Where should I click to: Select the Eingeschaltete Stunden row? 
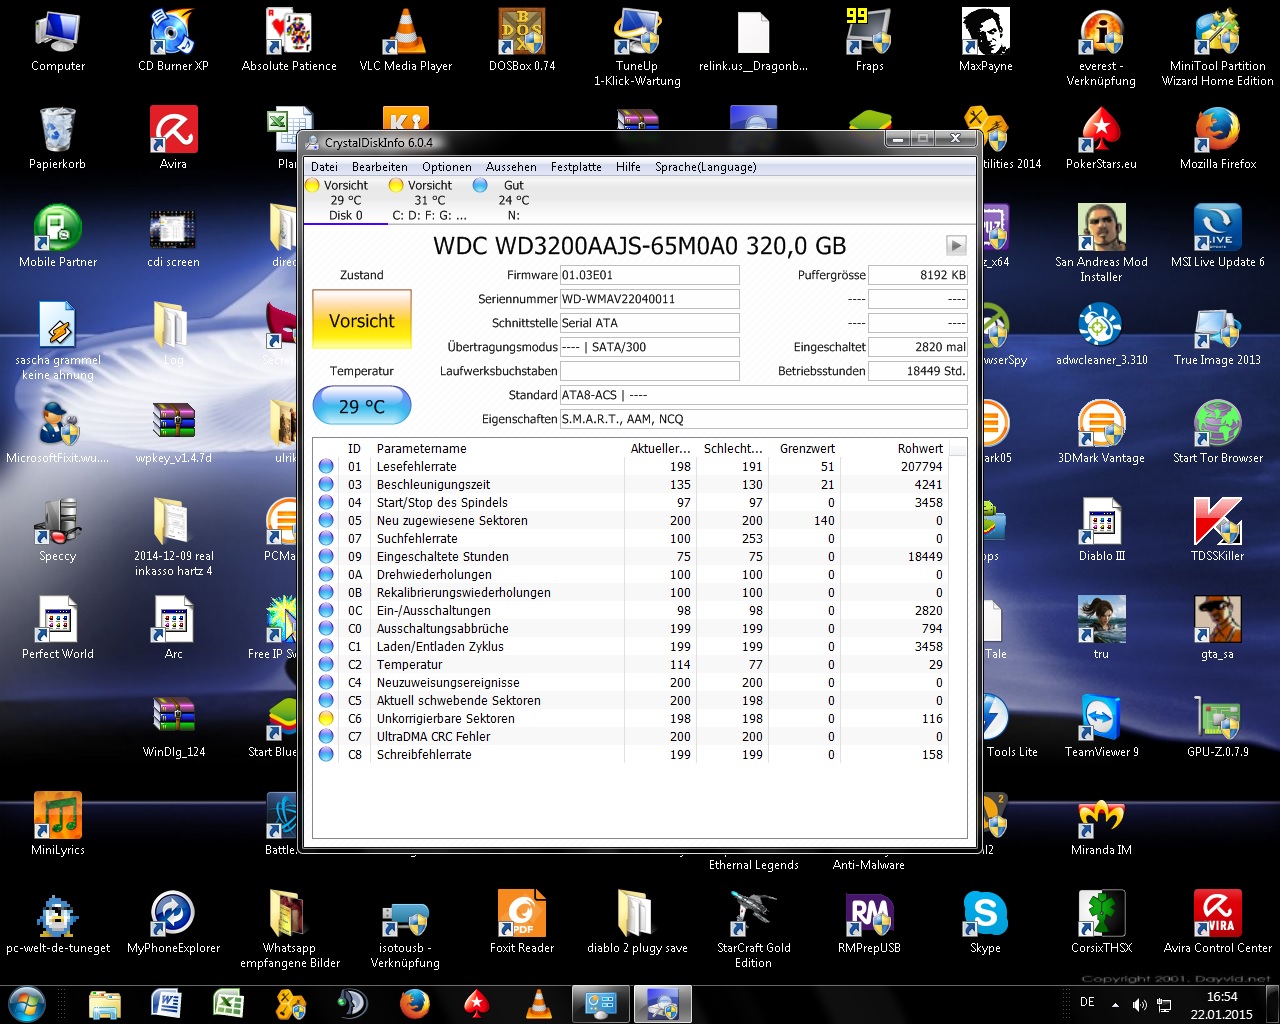630,557
